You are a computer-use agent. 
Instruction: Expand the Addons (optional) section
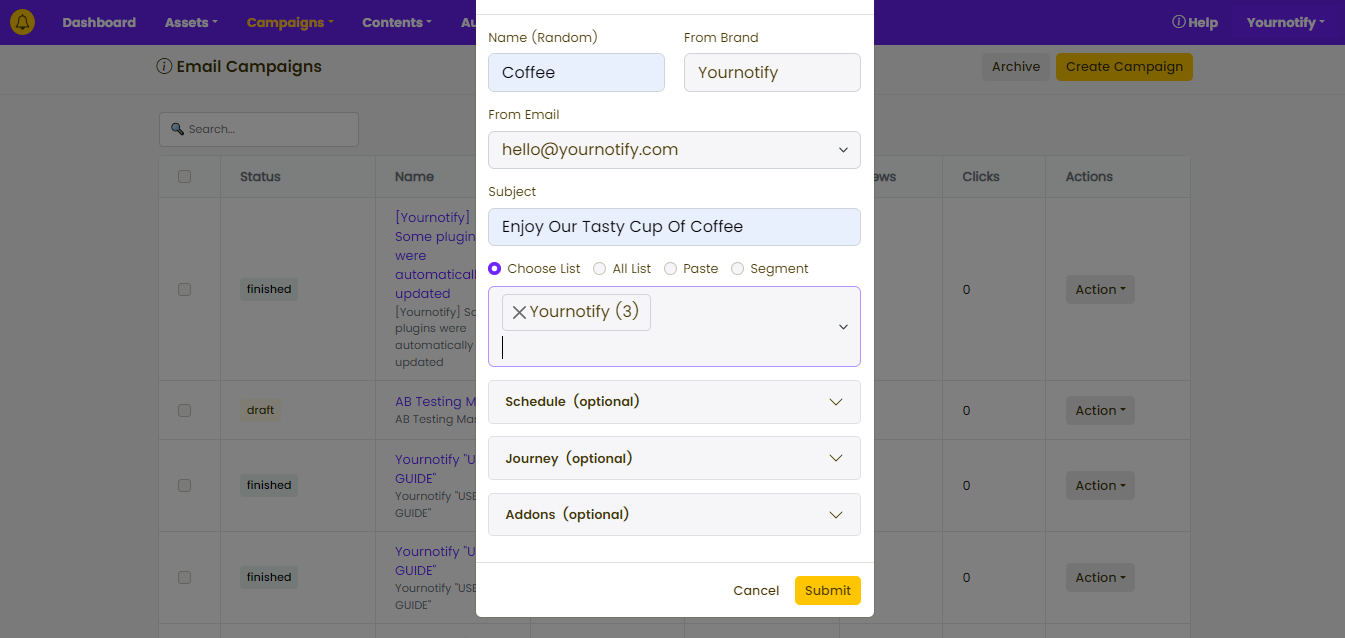(674, 514)
